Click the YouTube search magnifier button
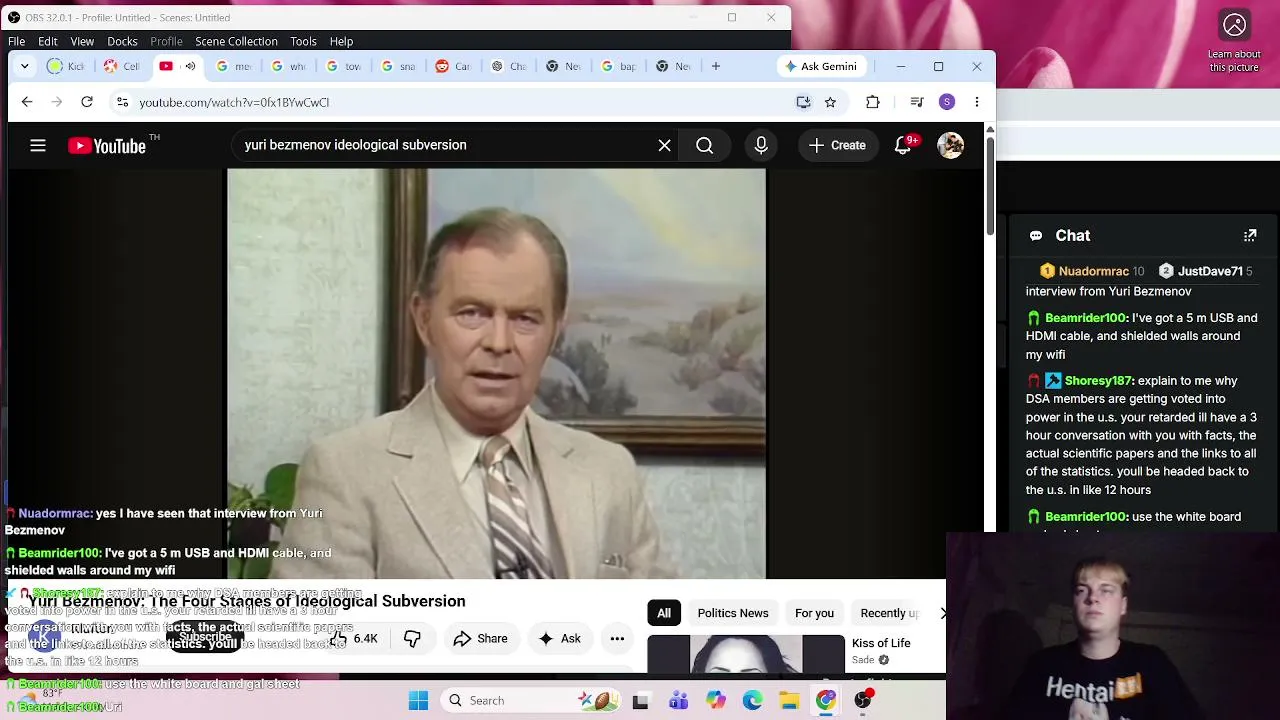This screenshot has width=1280, height=720. [x=705, y=146]
